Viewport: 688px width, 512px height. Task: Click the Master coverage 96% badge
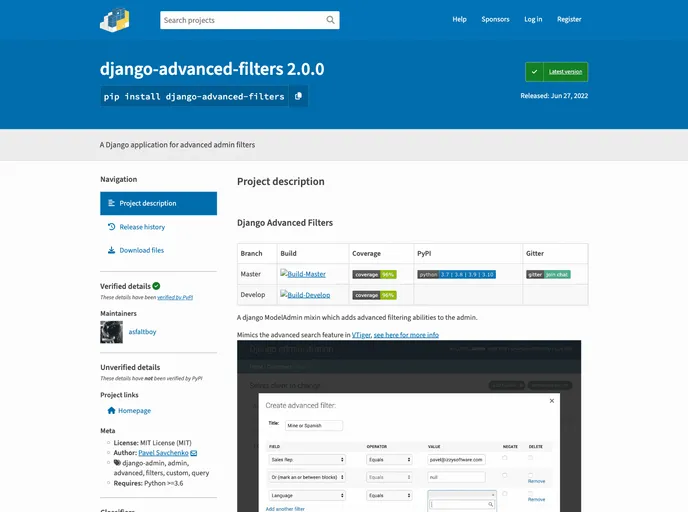[x=374, y=275]
